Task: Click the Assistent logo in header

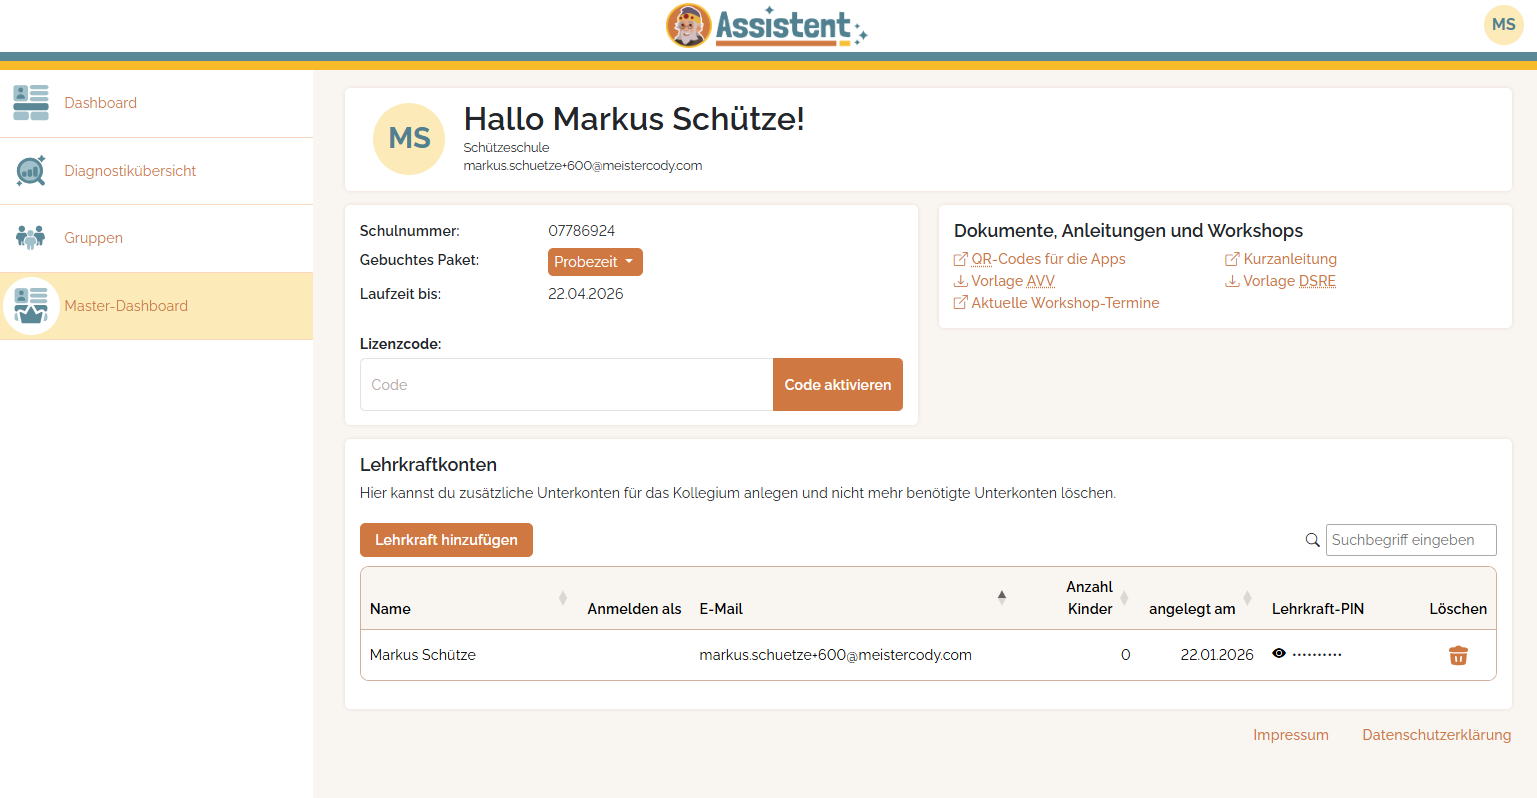Action: click(x=767, y=26)
